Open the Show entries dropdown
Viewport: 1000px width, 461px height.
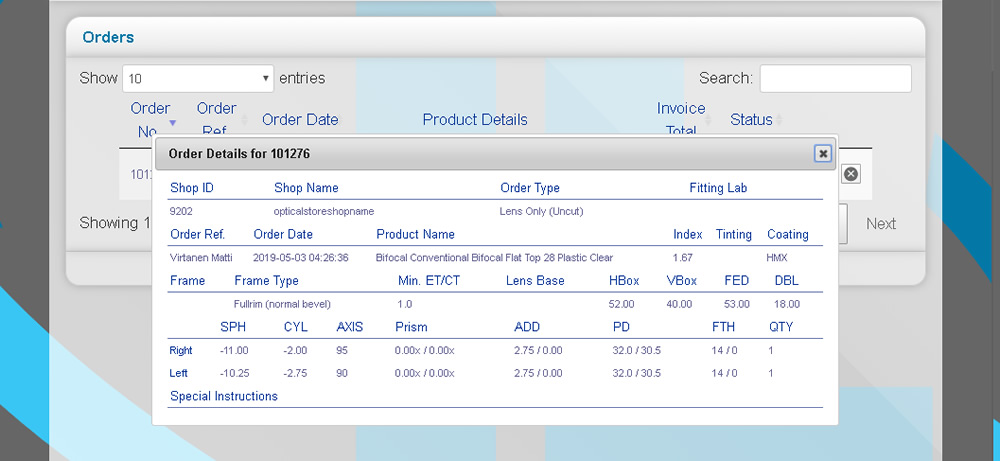(198, 78)
